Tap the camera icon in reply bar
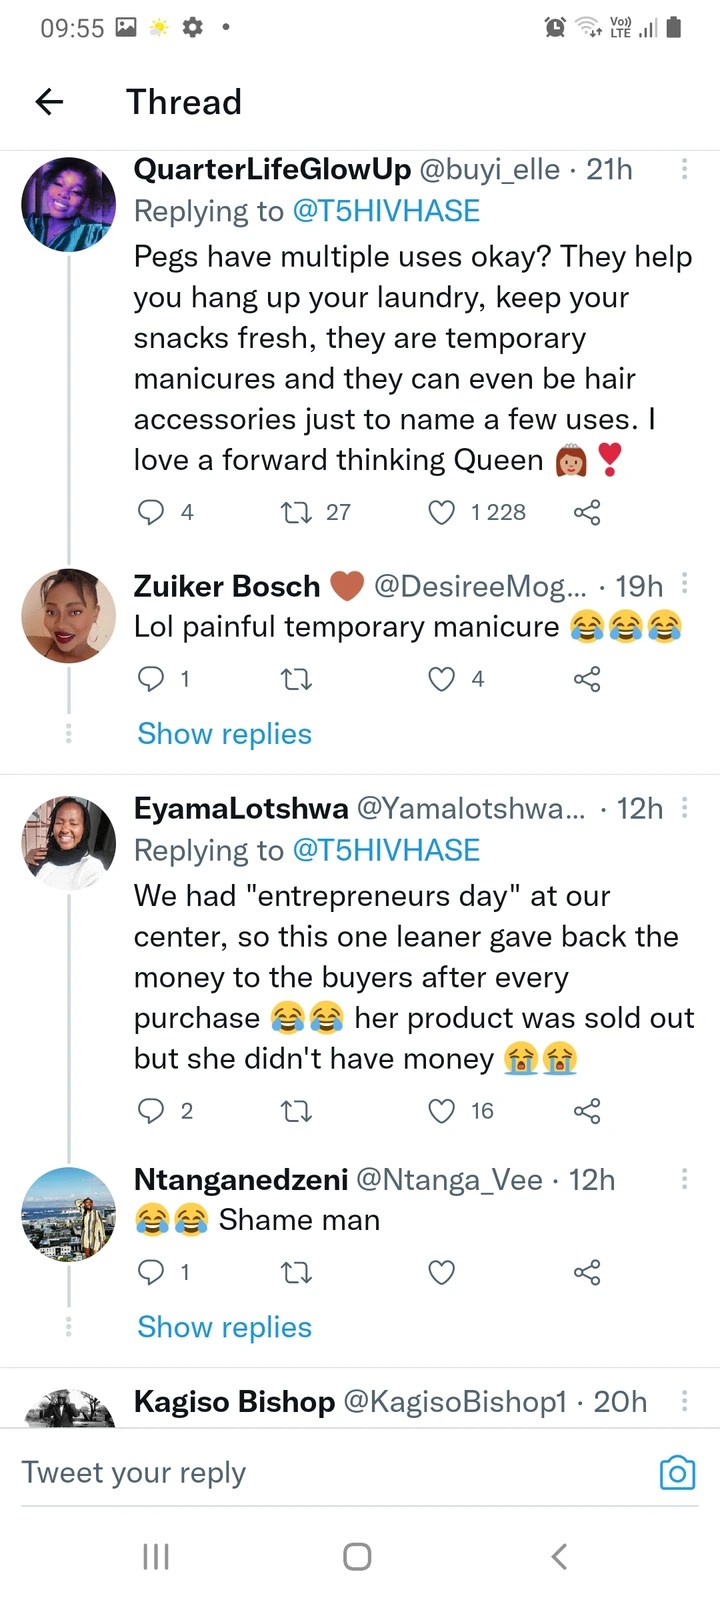This screenshot has width=720, height=1600. coord(677,1473)
